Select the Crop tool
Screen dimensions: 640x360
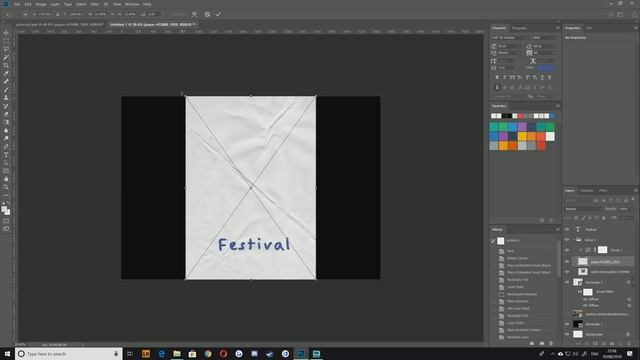coord(6,65)
